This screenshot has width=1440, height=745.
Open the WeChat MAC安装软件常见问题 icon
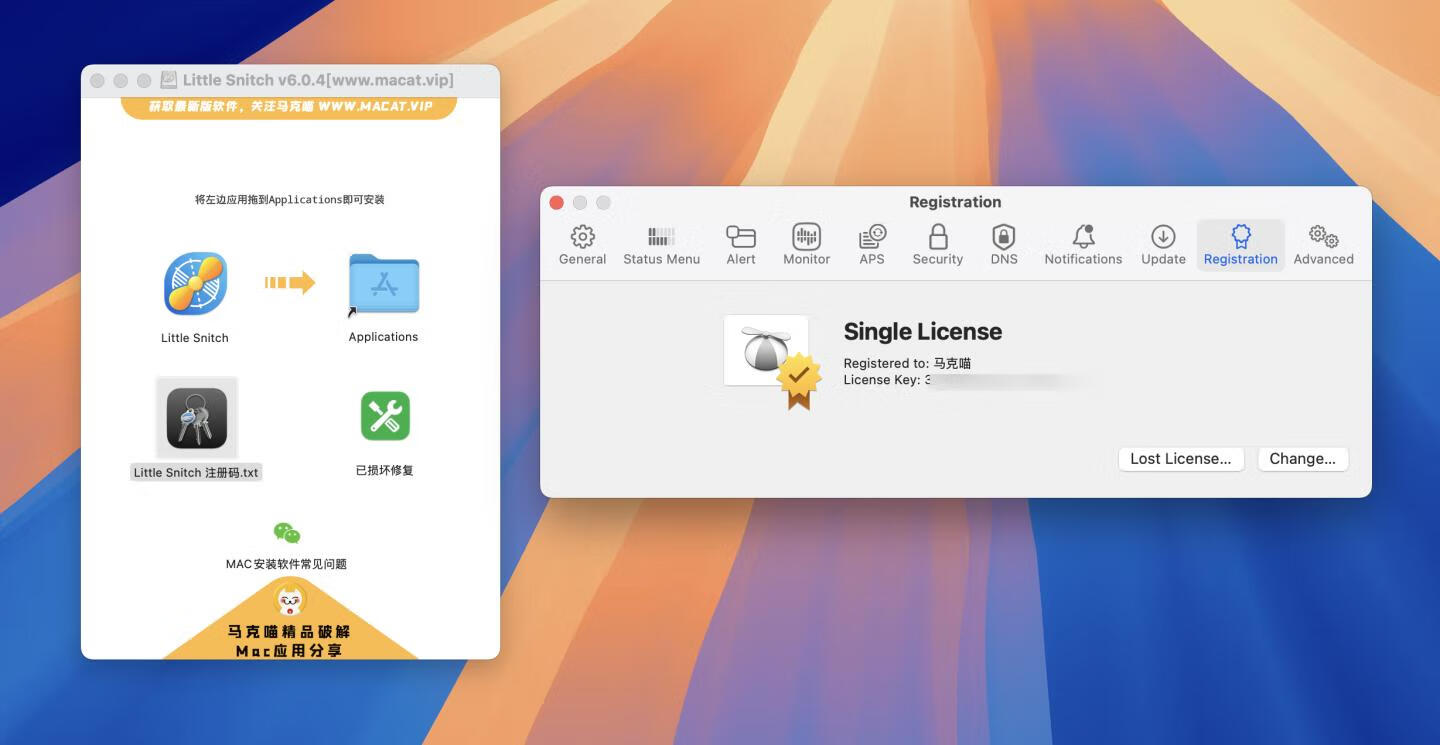287,533
